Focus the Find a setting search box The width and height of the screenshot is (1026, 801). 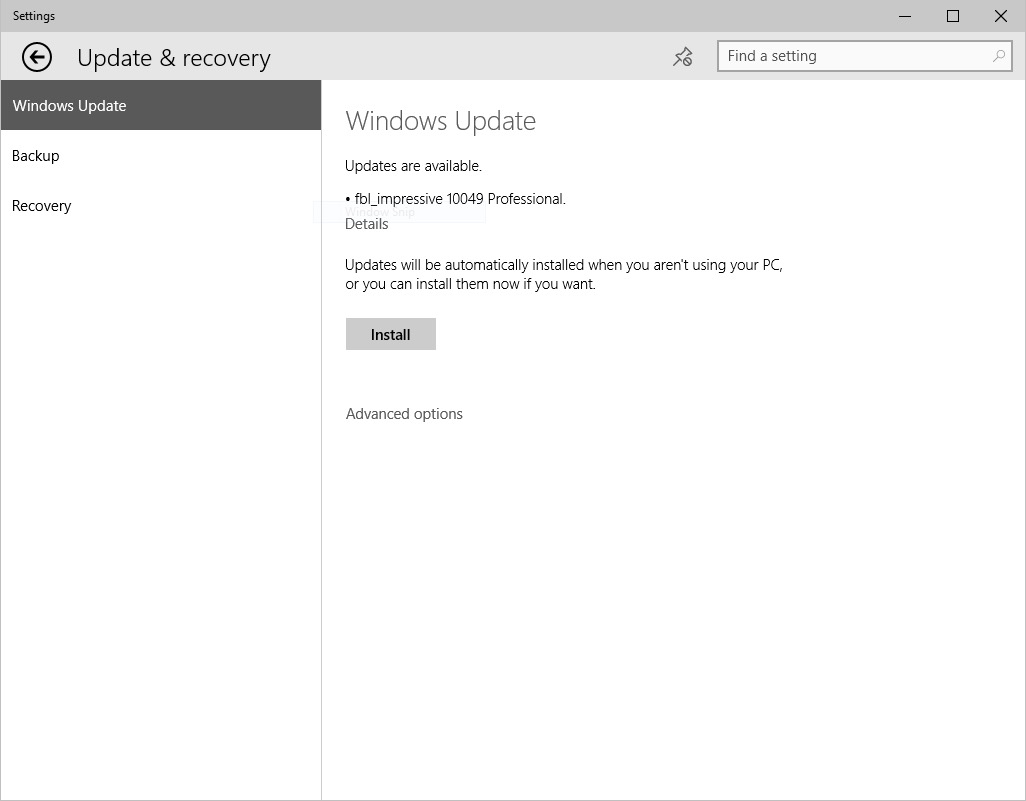tap(864, 56)
